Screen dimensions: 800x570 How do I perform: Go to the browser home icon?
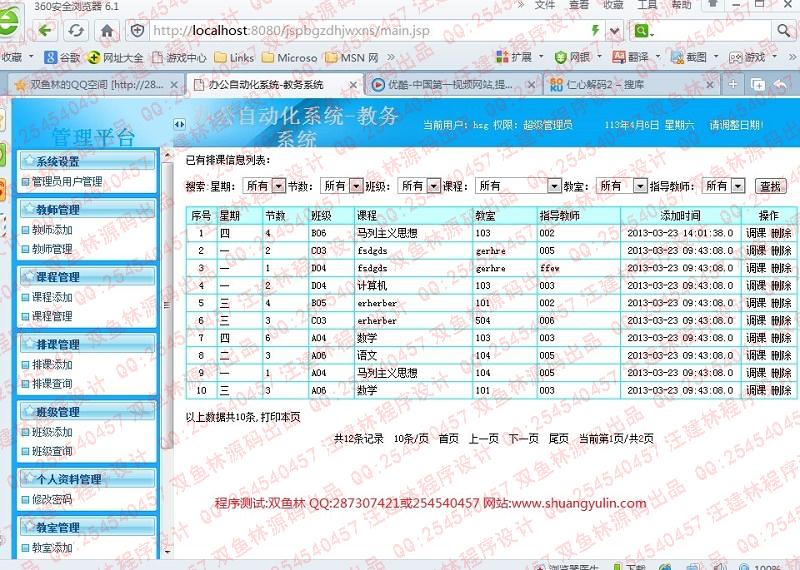[107, 31]
